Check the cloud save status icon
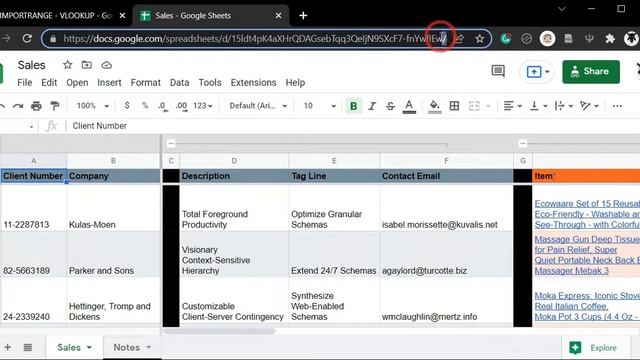The image size is (640, 360). [x=107, y=65]
